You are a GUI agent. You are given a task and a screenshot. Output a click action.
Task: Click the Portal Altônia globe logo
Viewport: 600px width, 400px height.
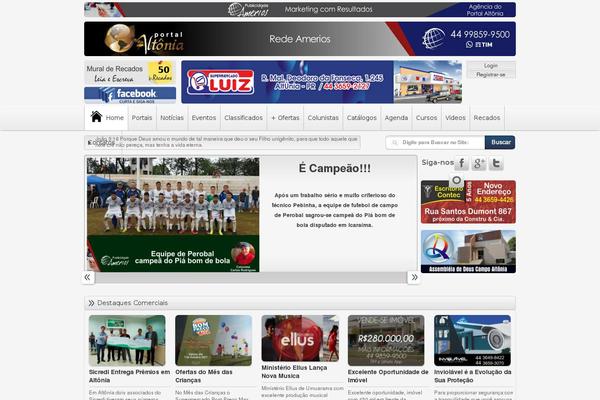(119, 38)
